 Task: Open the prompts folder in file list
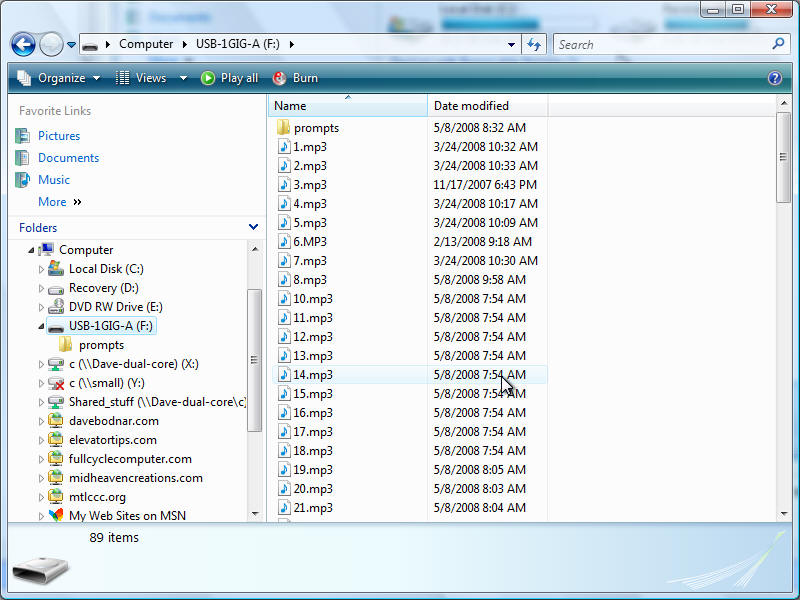click(315, 128)
